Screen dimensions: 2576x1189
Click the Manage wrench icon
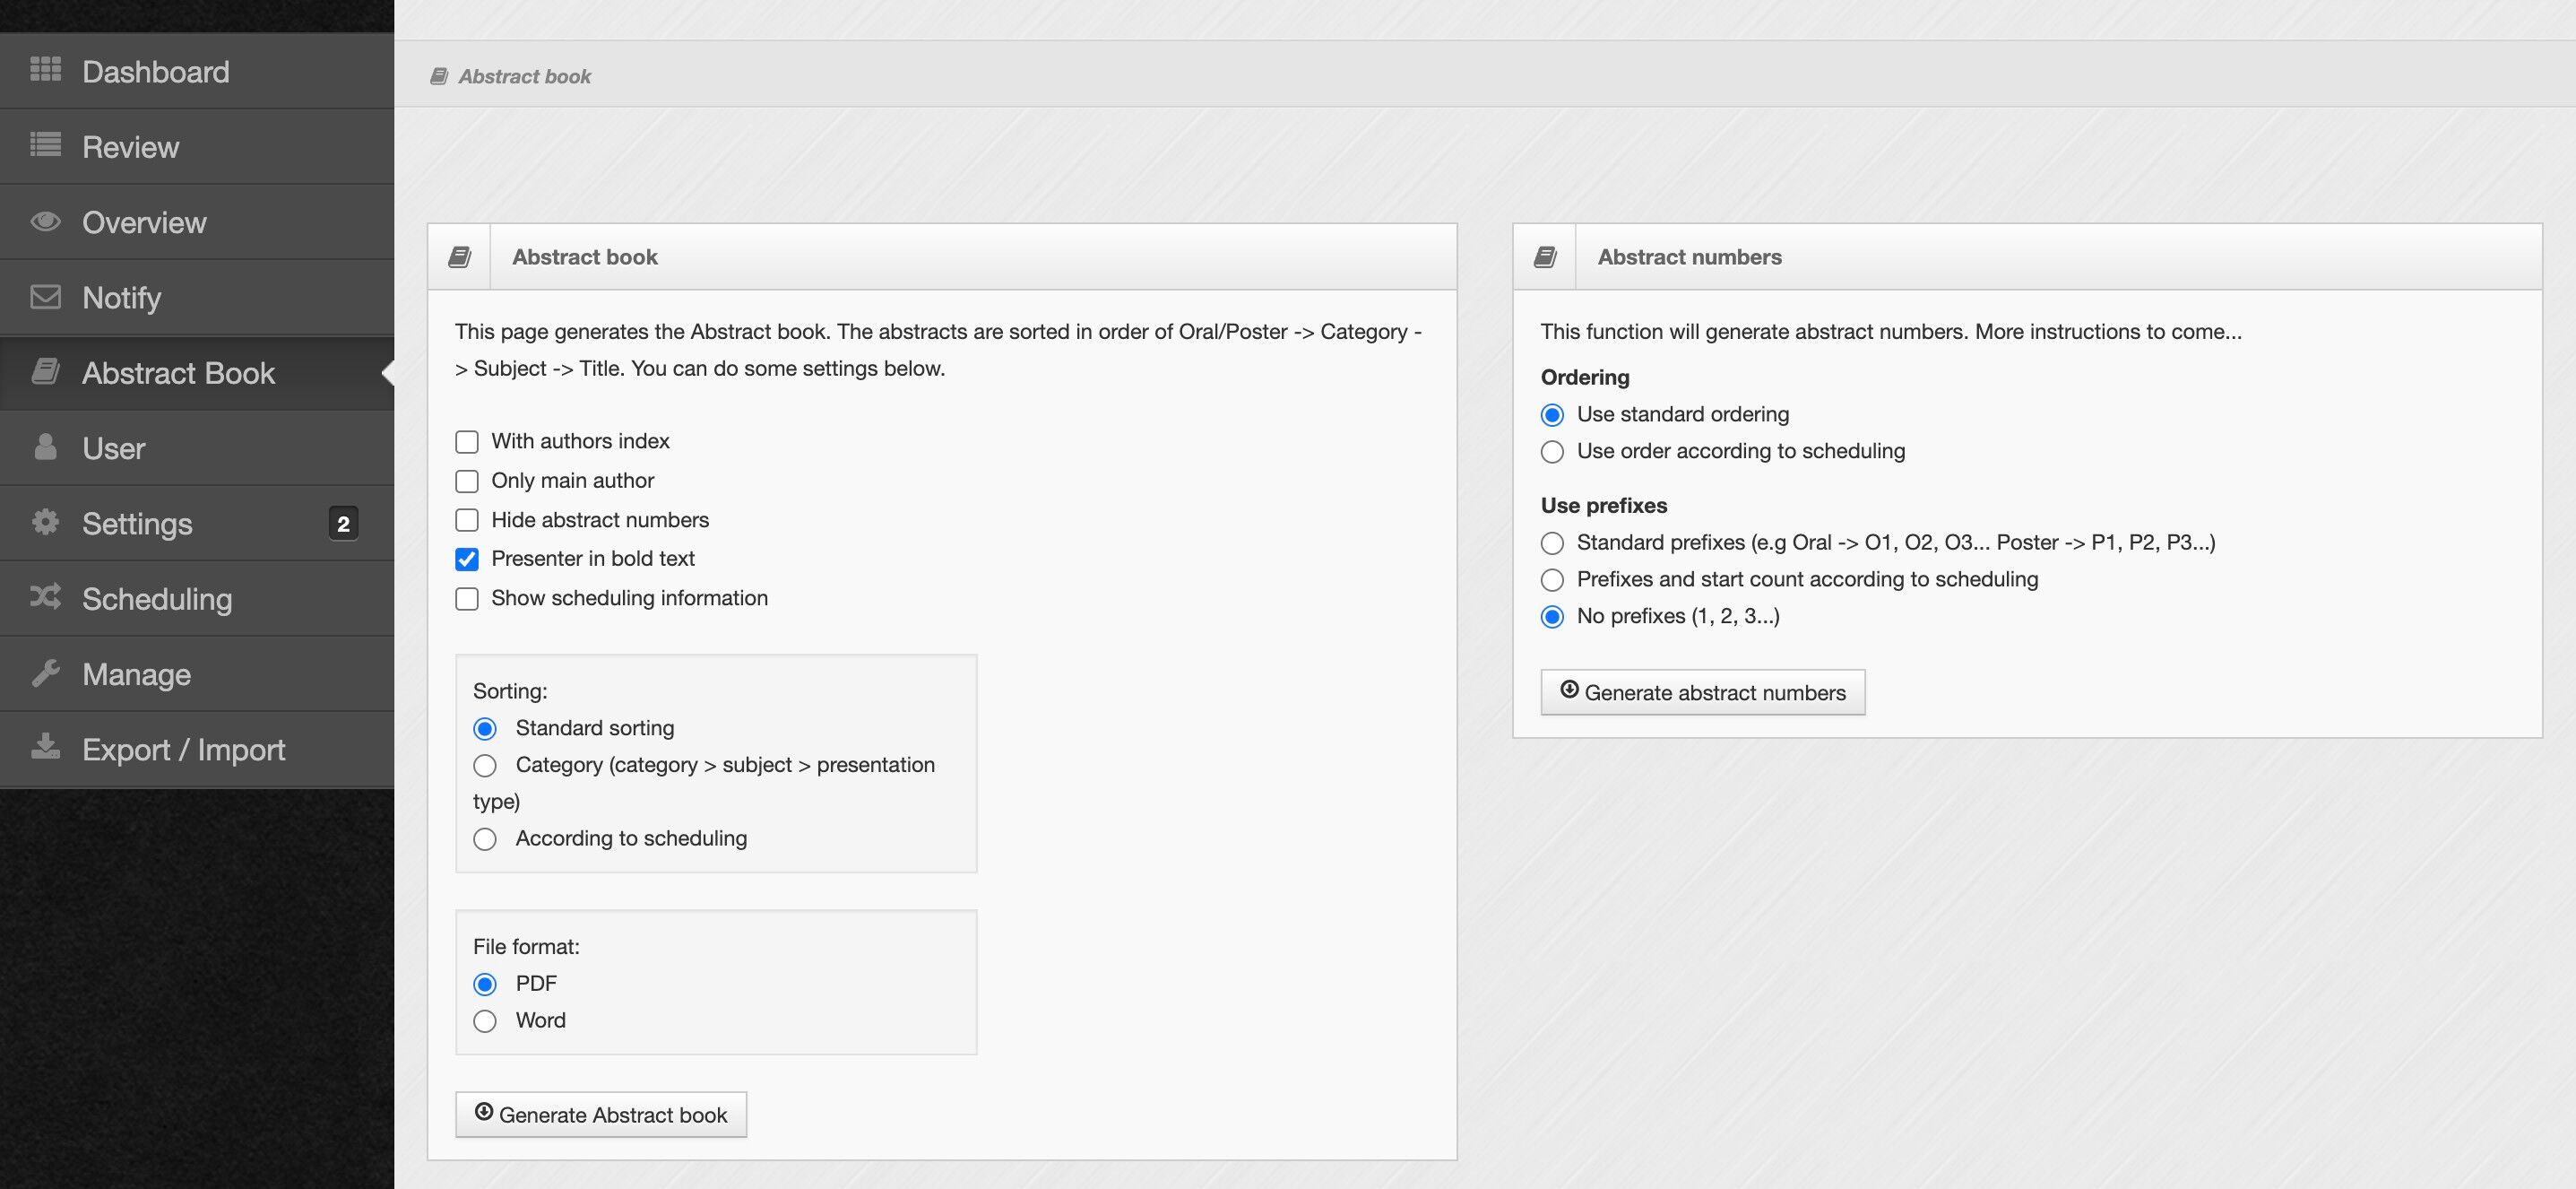(45, 673)
